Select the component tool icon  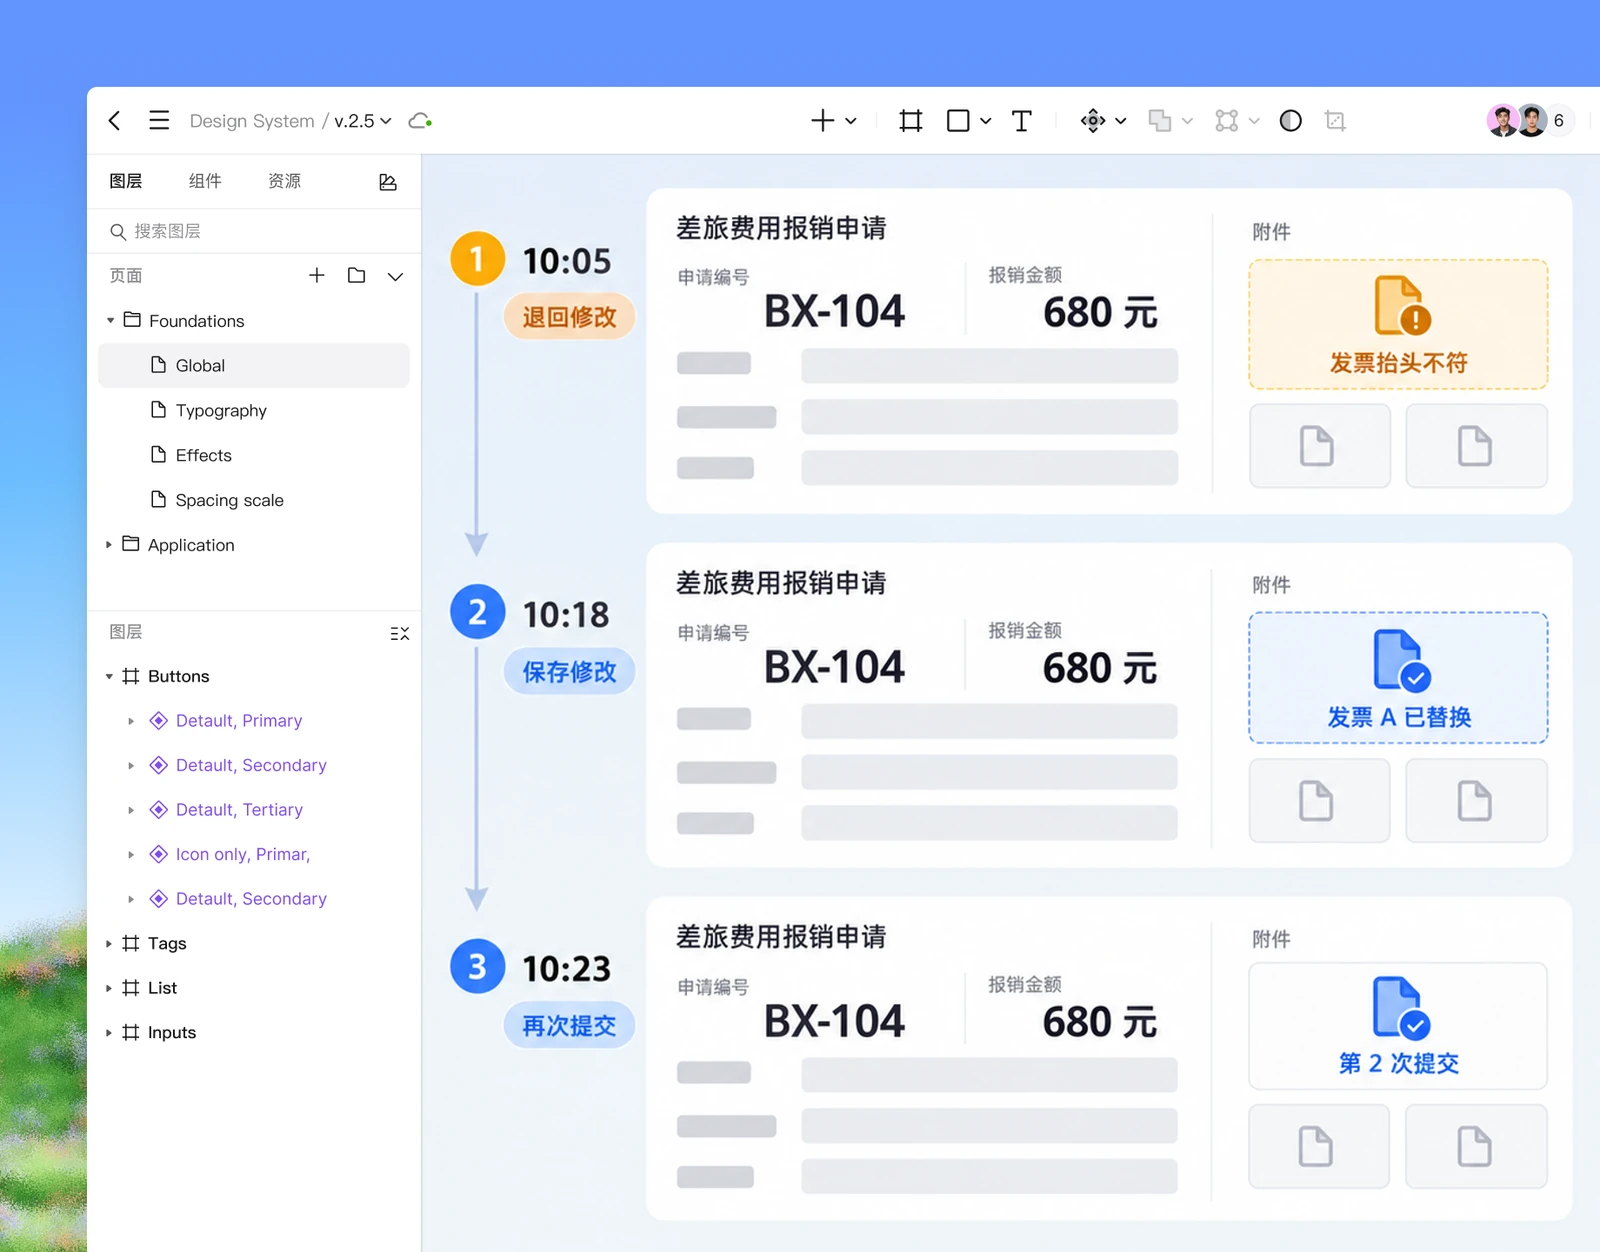pyautogui.click(x=1093, y=121)
